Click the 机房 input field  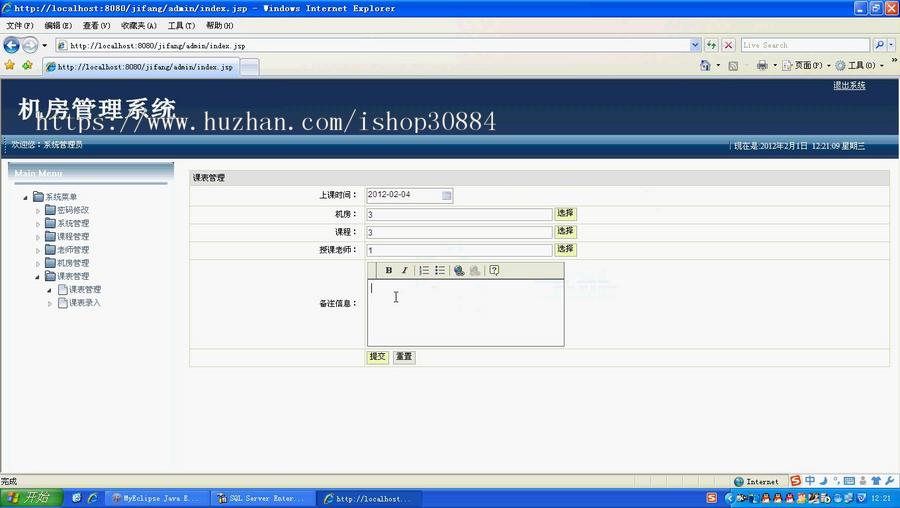459,215
